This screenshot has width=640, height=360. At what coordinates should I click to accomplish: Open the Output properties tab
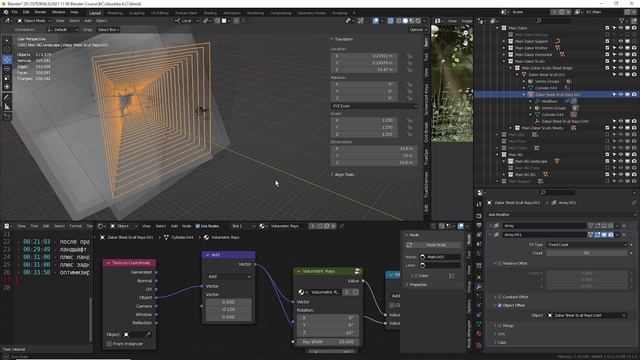479,225
